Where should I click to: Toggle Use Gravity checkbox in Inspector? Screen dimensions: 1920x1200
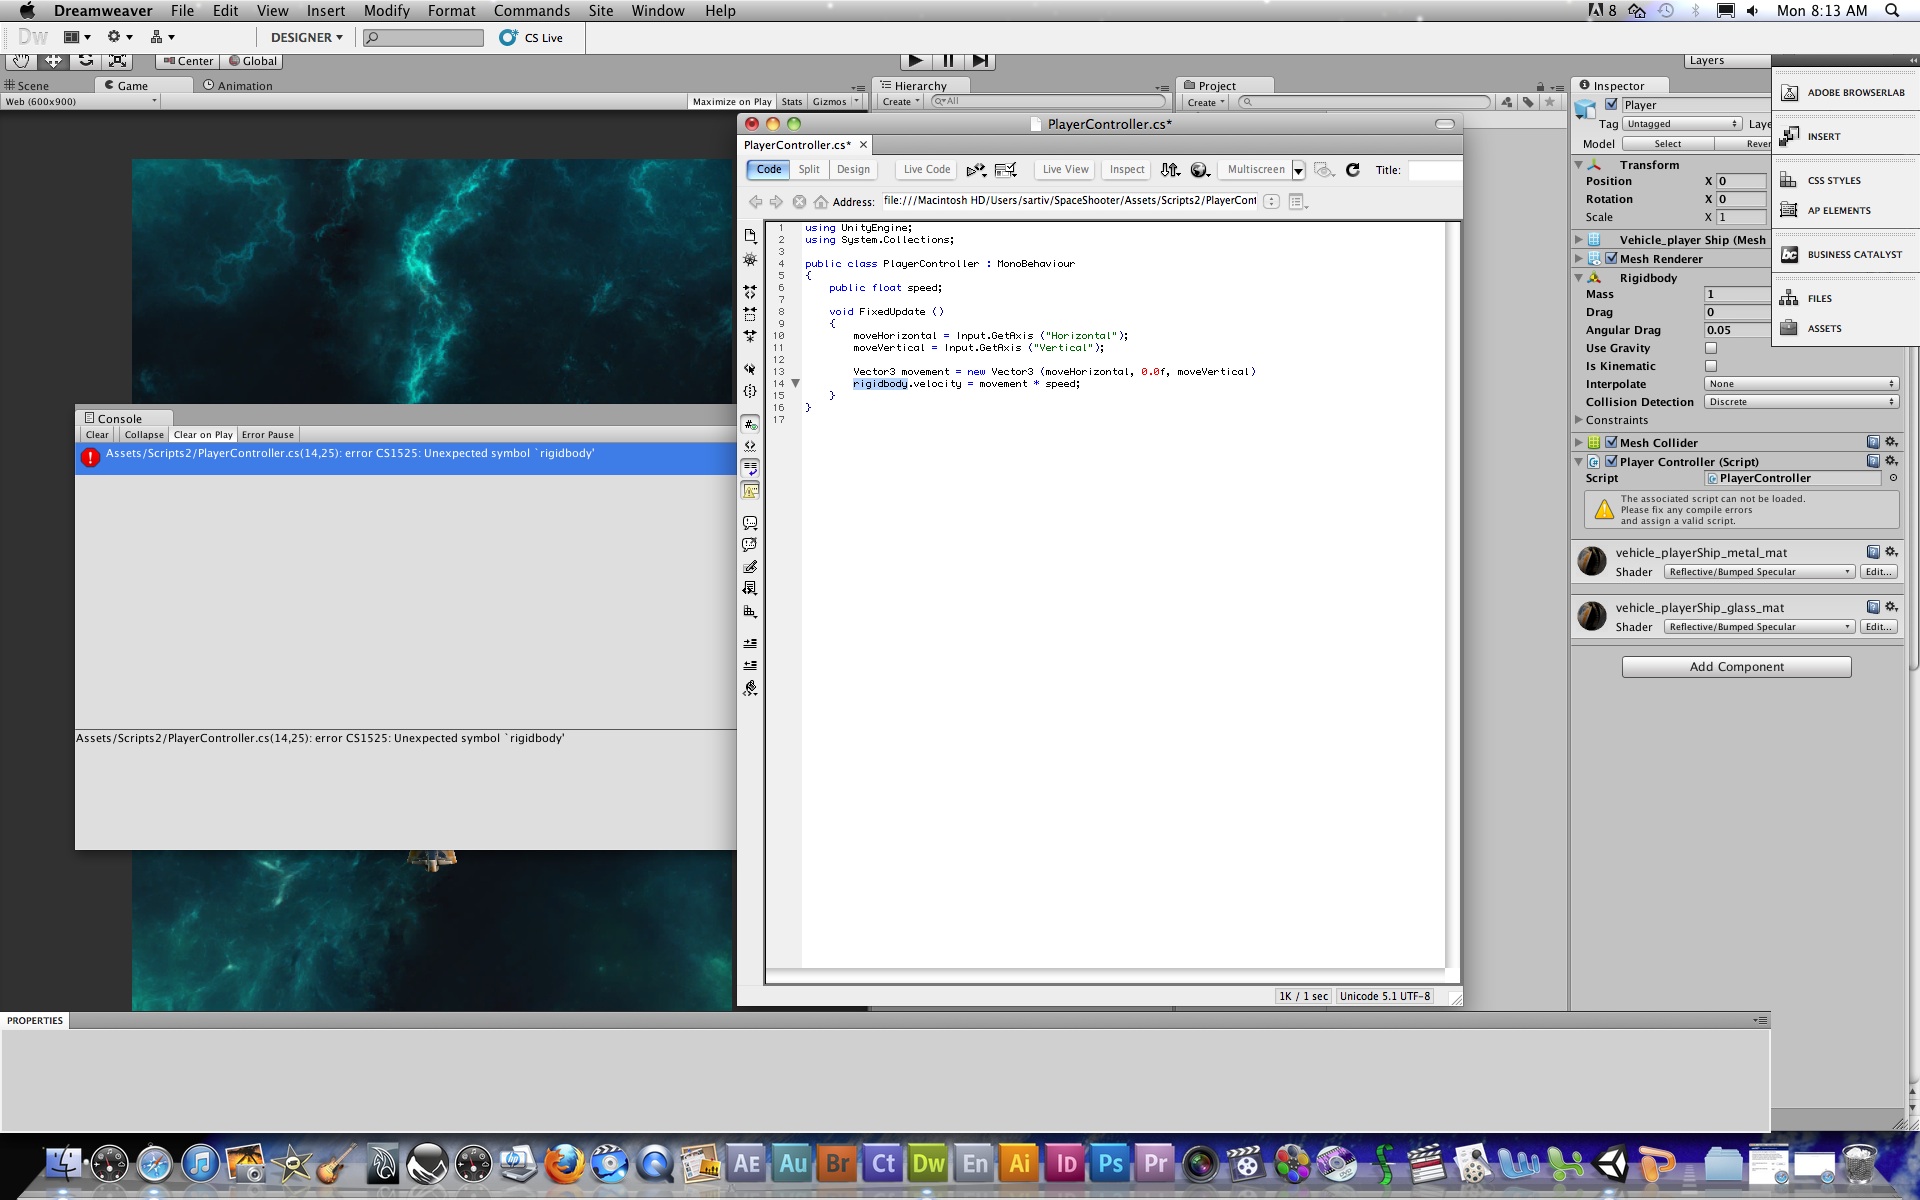click(x=1710, y=347)
